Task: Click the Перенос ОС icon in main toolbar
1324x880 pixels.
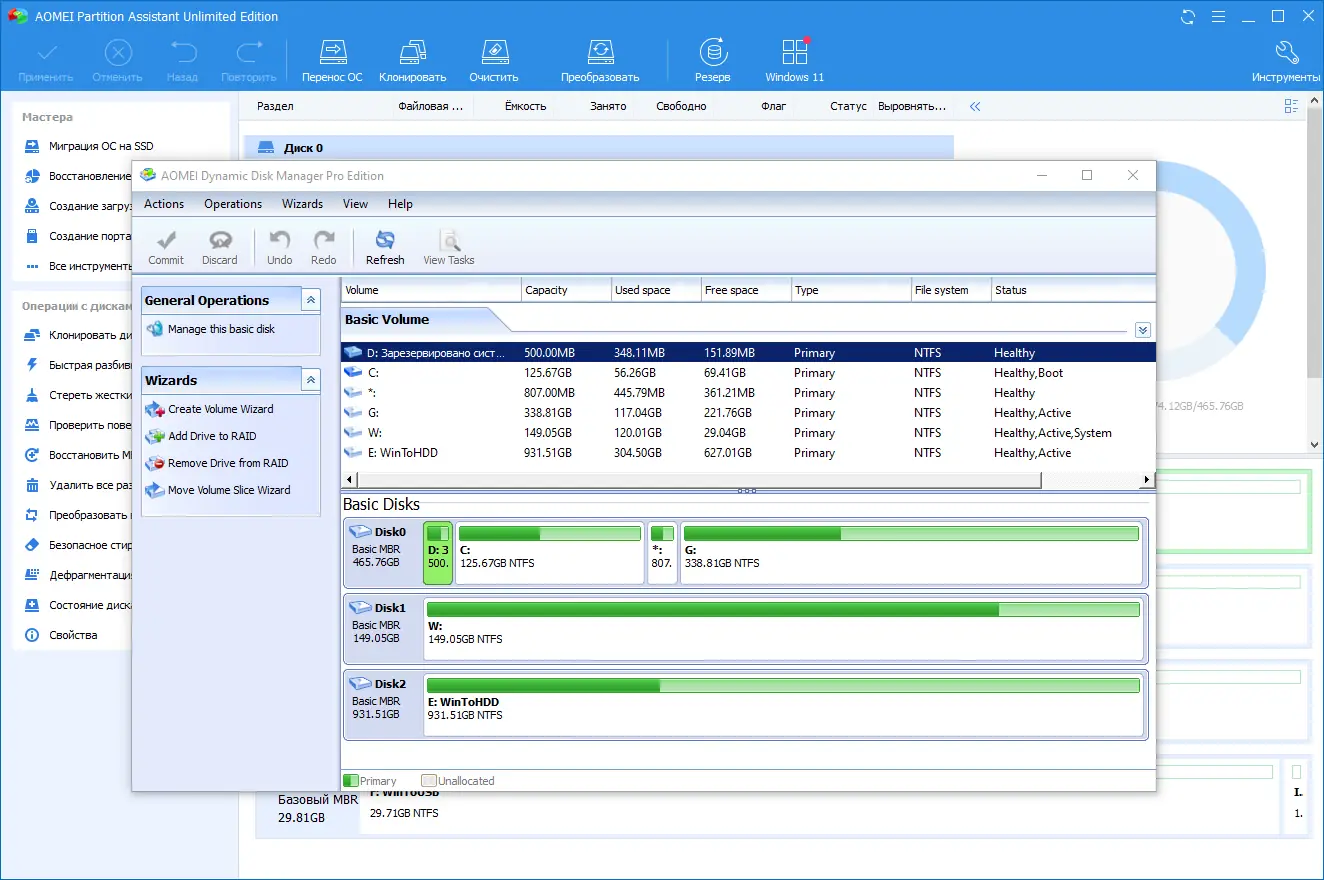Action: click(x=332, y=53)
